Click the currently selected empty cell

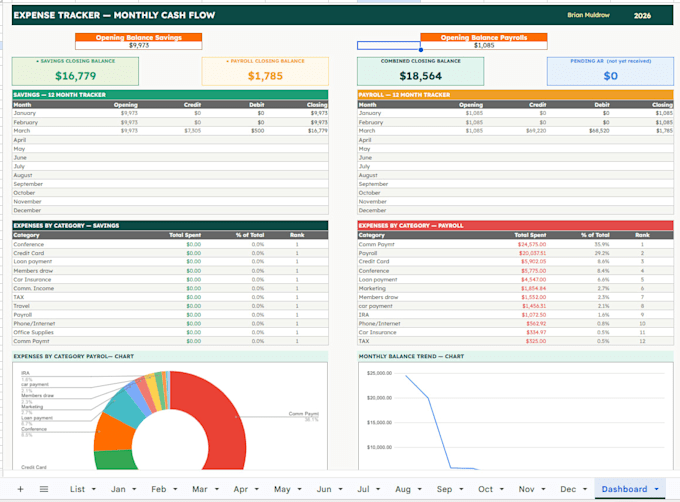(389, 46)
